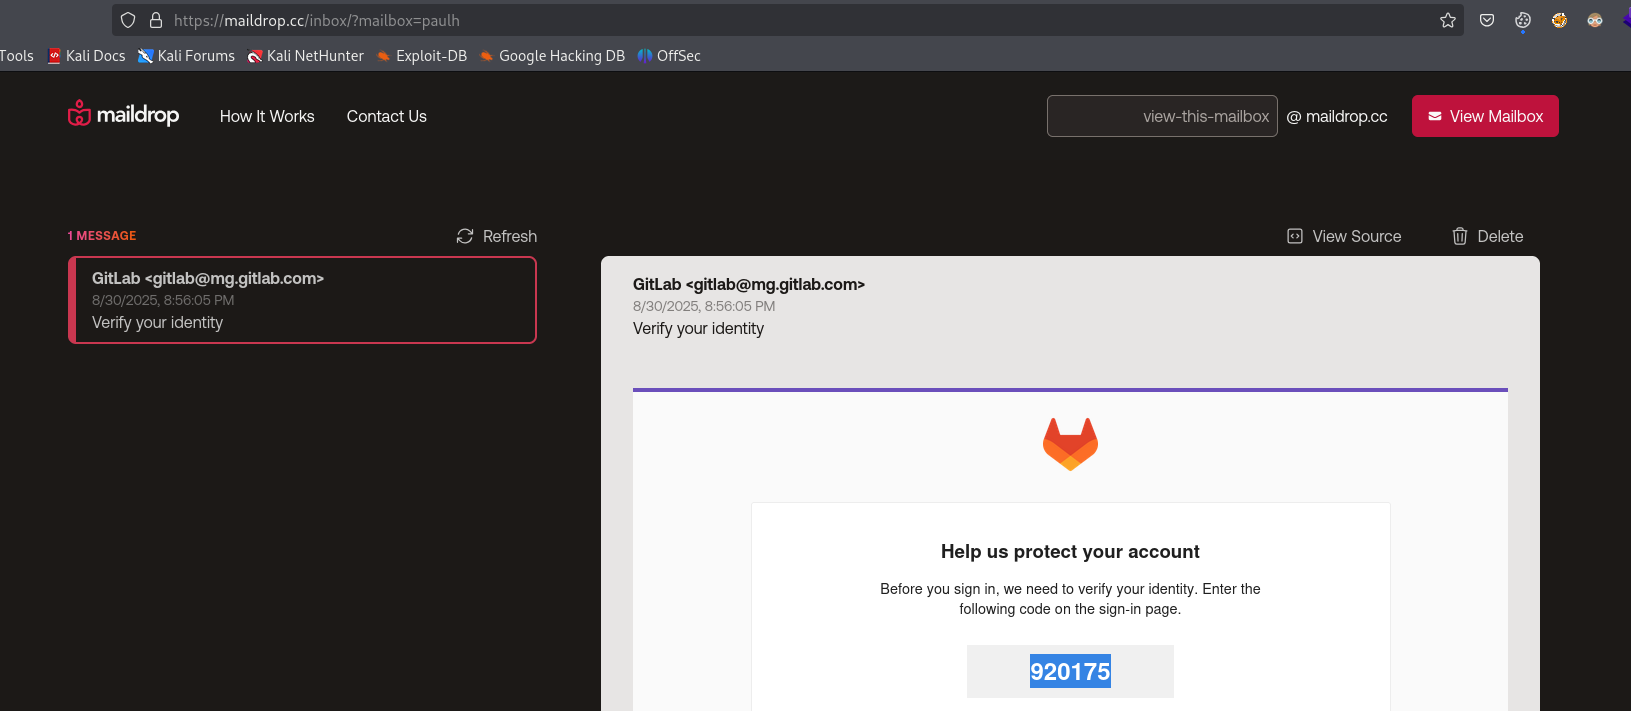This screenshot has width=1631, height=711.
Task: Click the Help us protect your account heading
Action: click(1070, 552)
